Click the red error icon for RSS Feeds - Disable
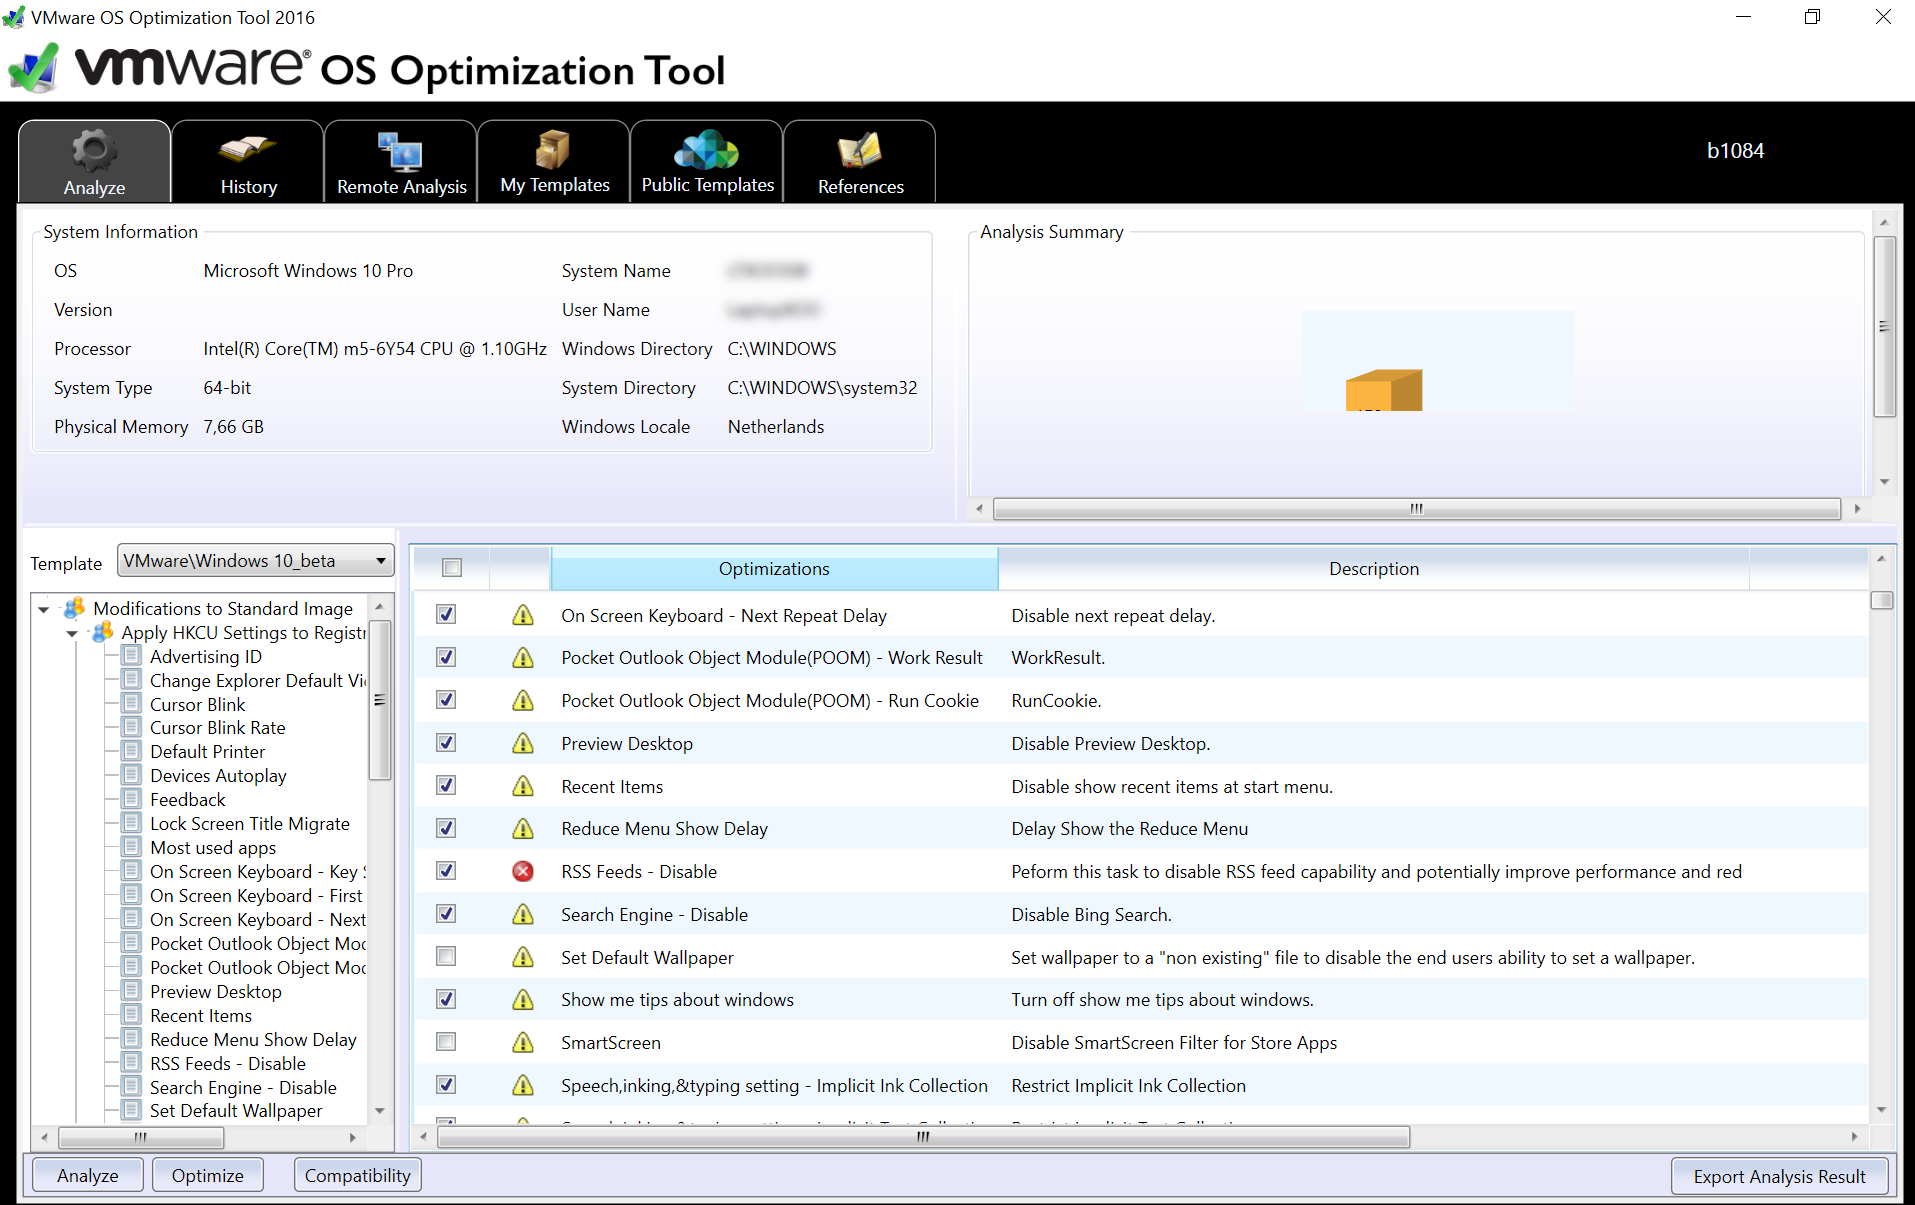The height and width of the screenshot is (1205, 1915). pyautogui.click(x=522, y=871)
